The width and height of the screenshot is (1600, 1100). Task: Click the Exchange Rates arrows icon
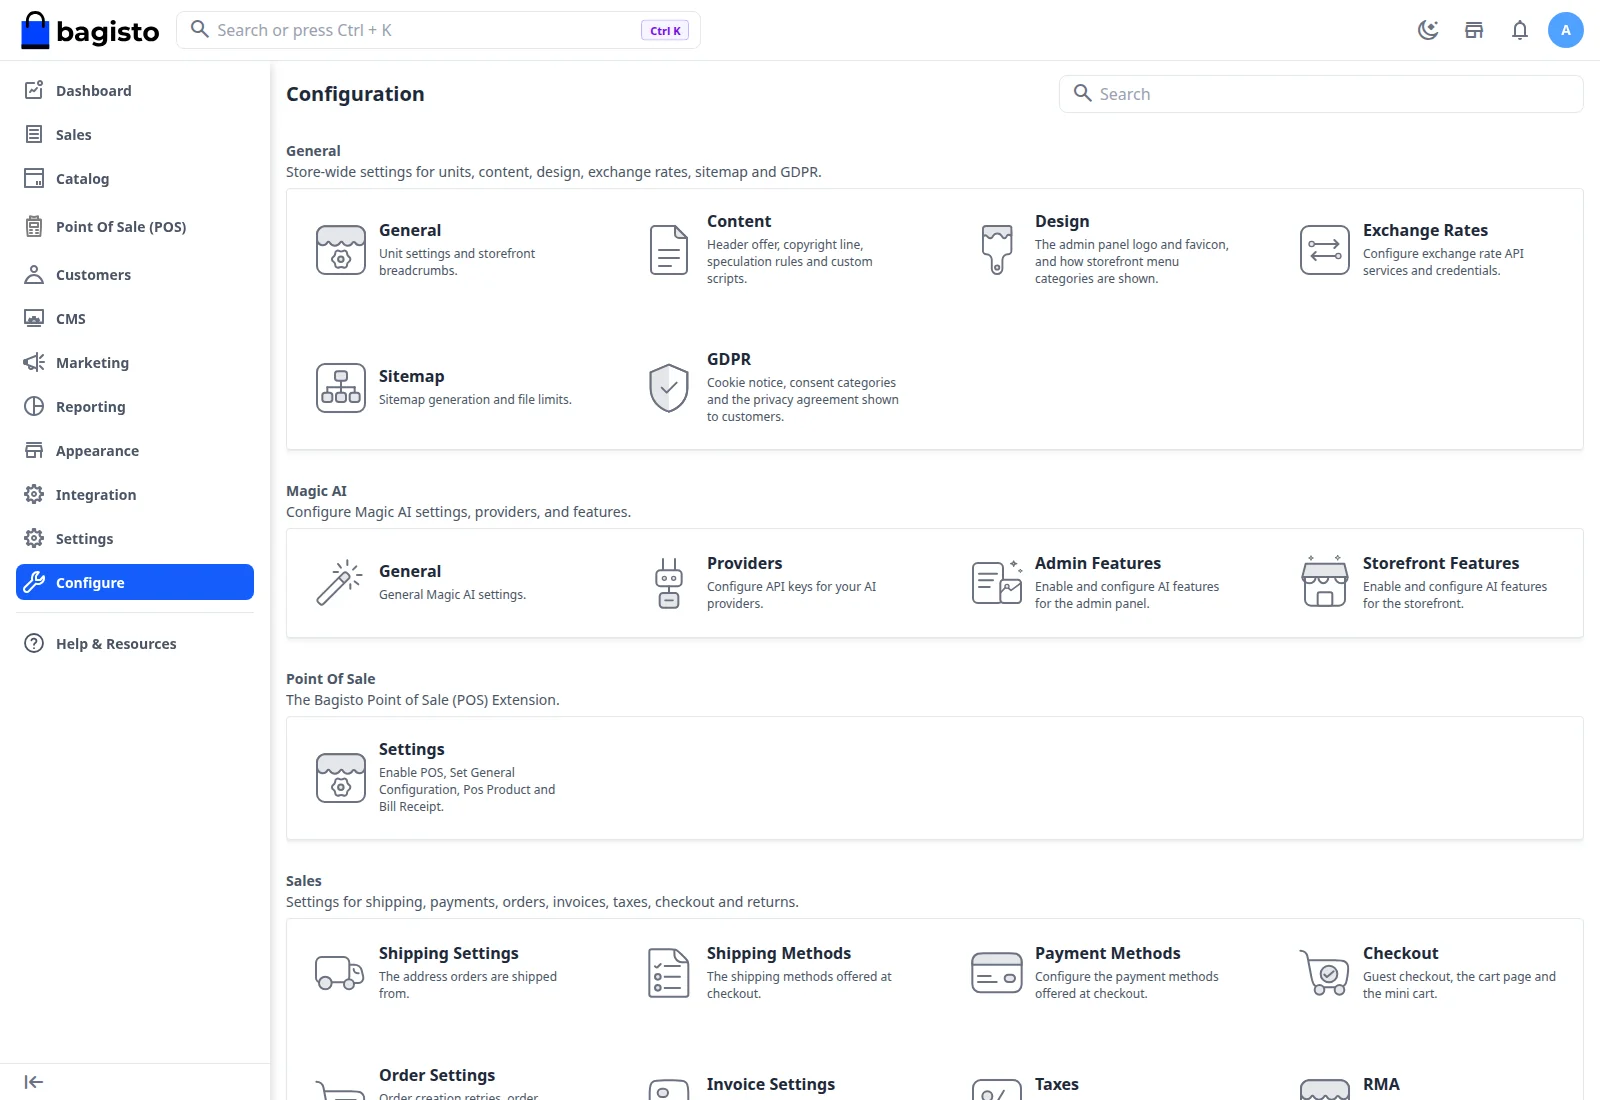[1325, 250]
